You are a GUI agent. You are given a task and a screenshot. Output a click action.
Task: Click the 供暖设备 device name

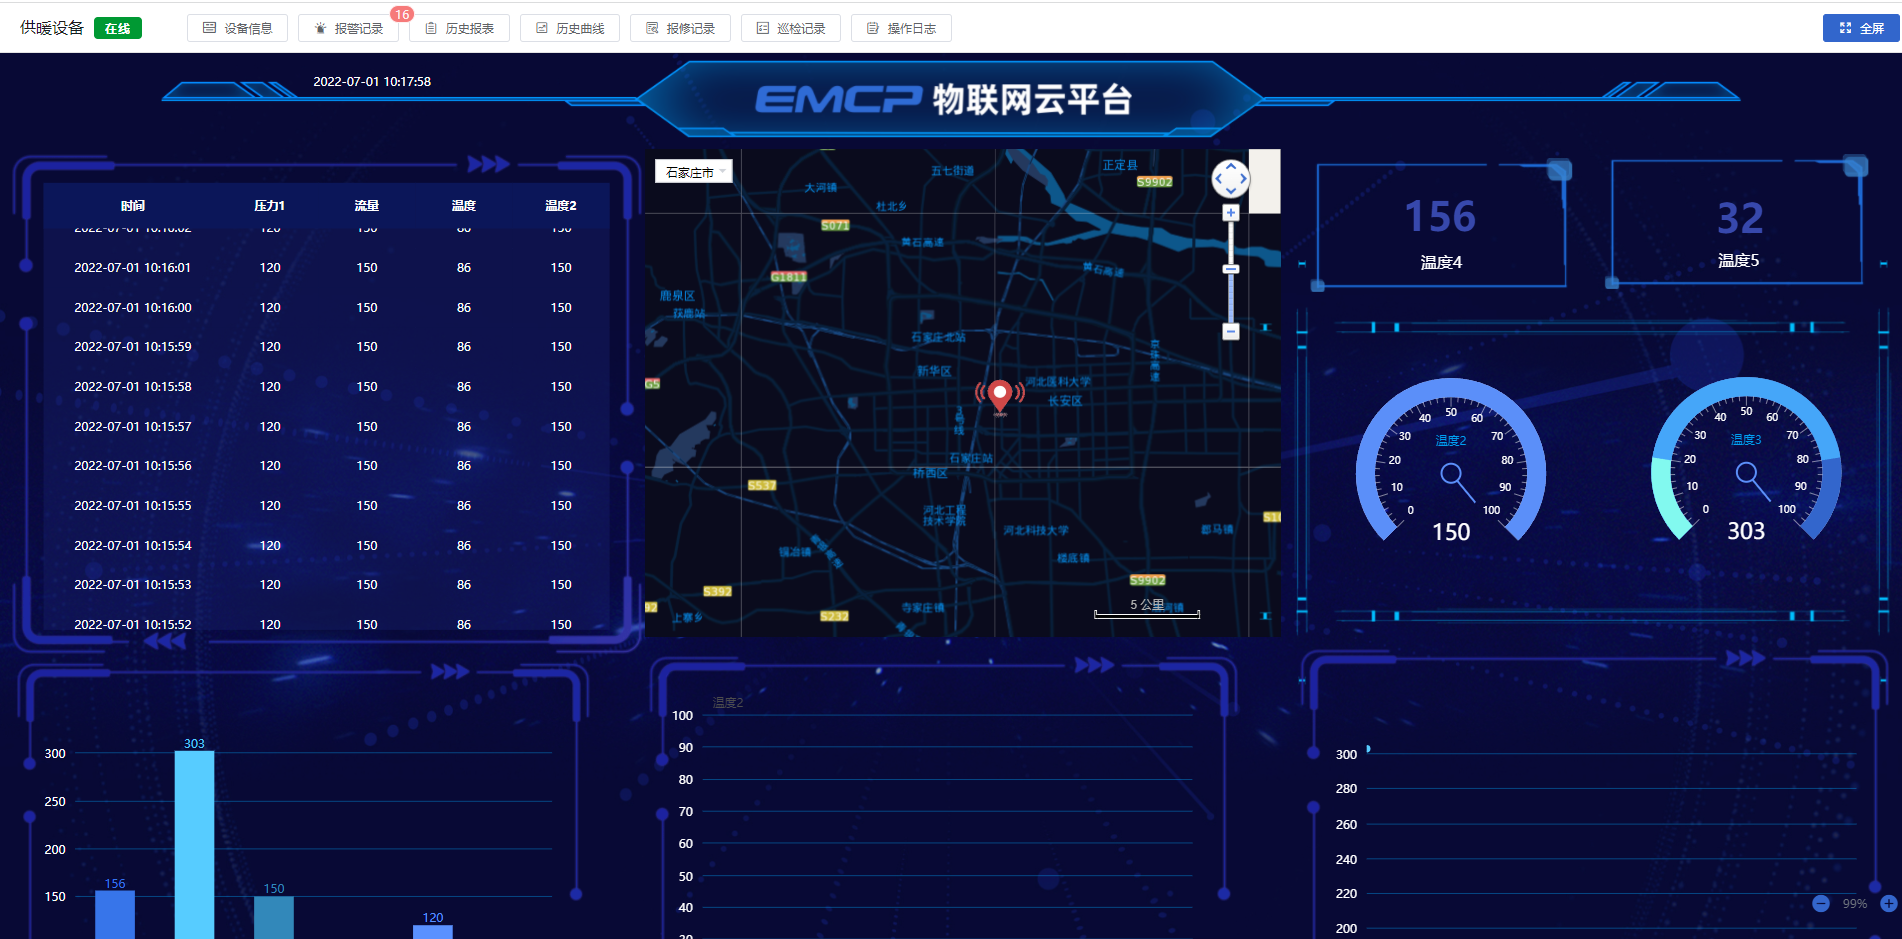coord(52,28)
